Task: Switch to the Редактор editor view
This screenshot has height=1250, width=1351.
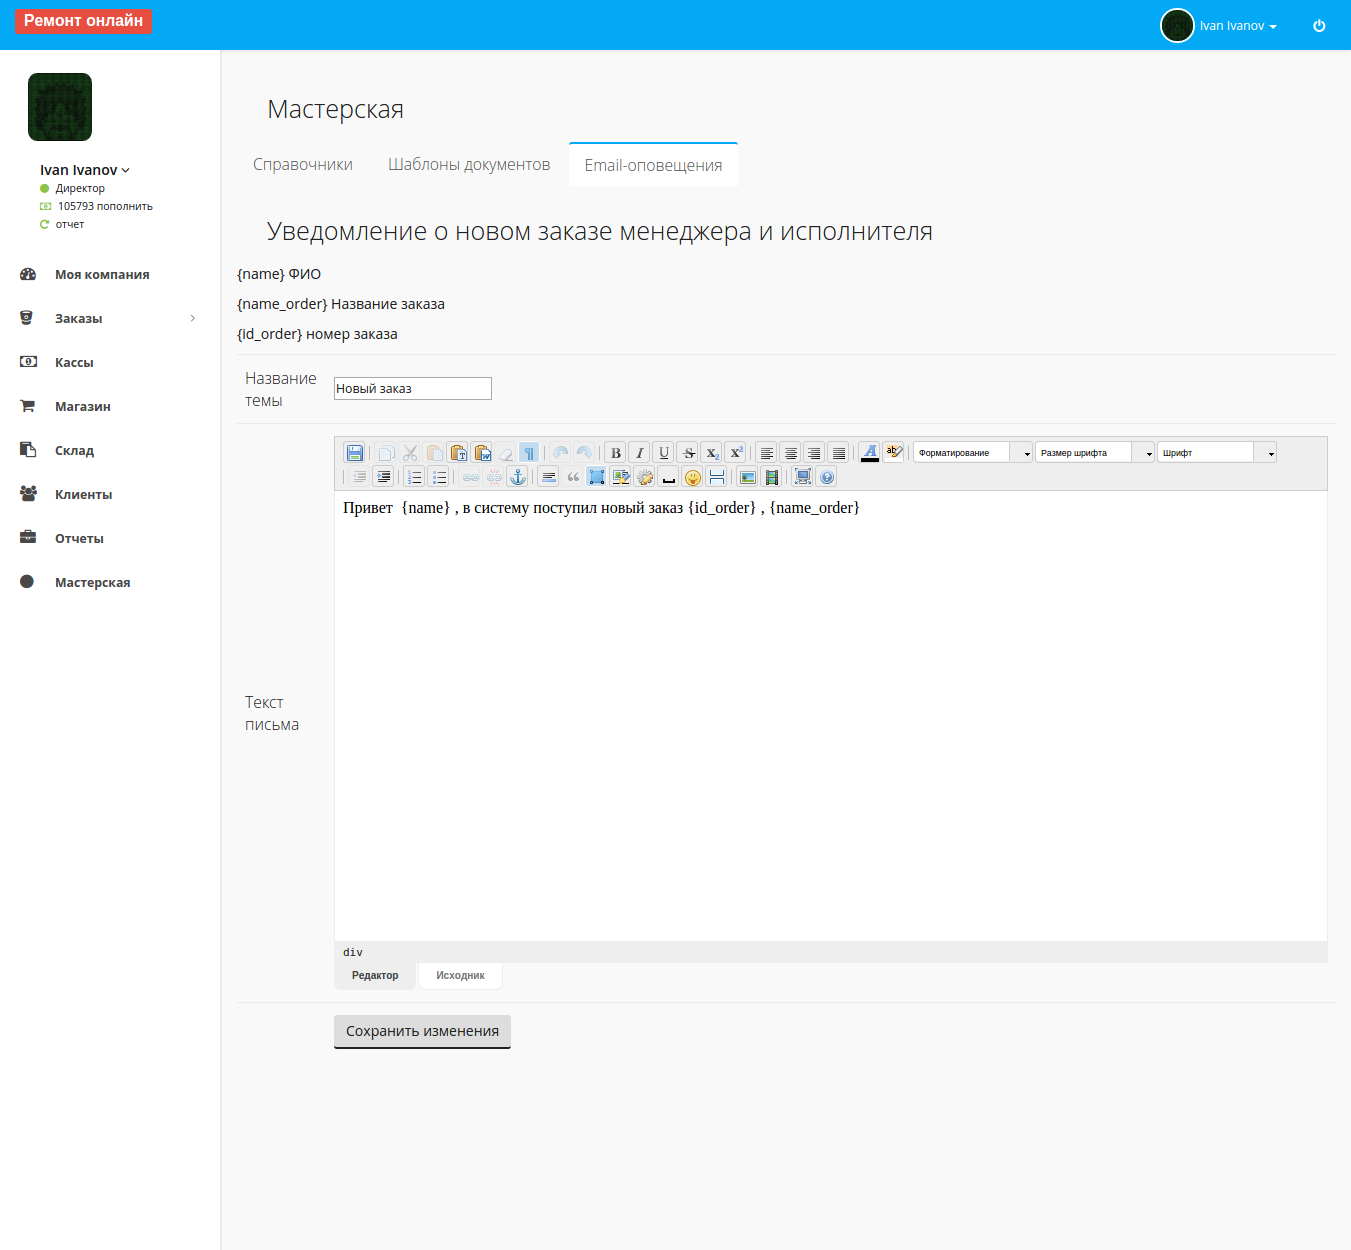Action: (375, 976)
